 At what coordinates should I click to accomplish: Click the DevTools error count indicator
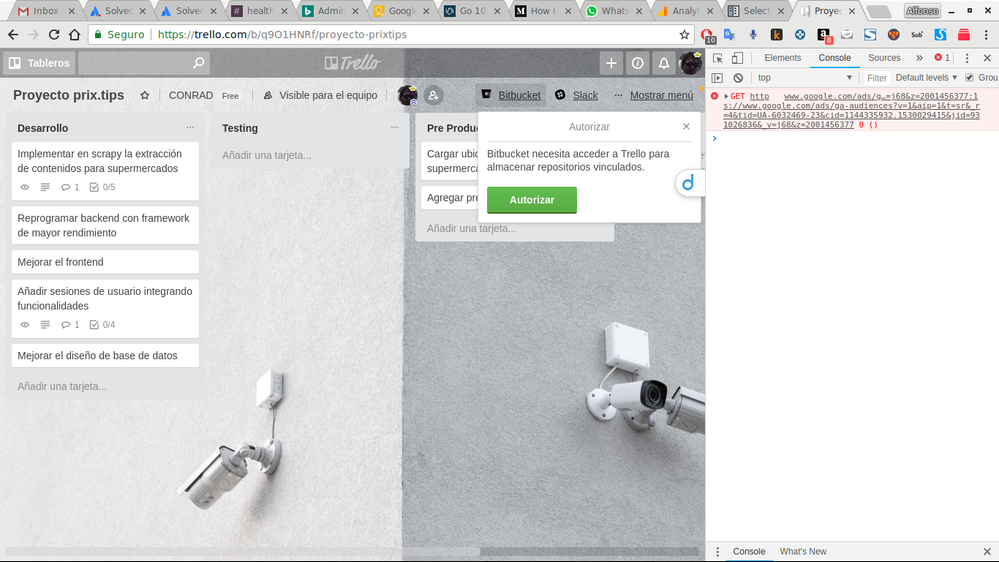[x=942, y=58]
